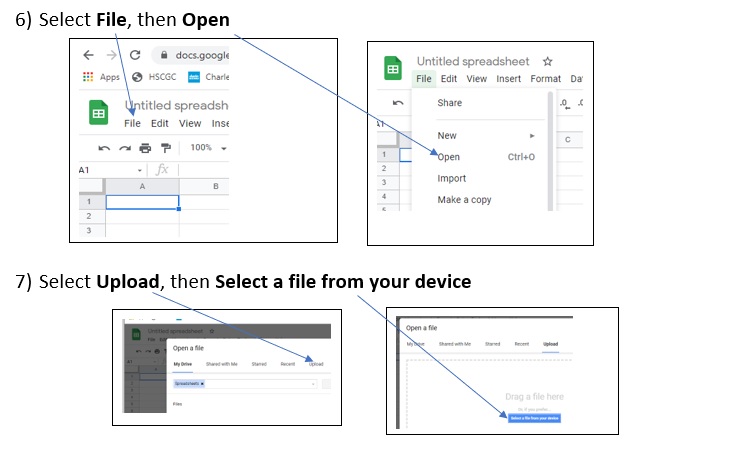Viewport: 742px width, 460px height.
Task: Switch to Recent tab in the left dialog
Action: (288, 364)
